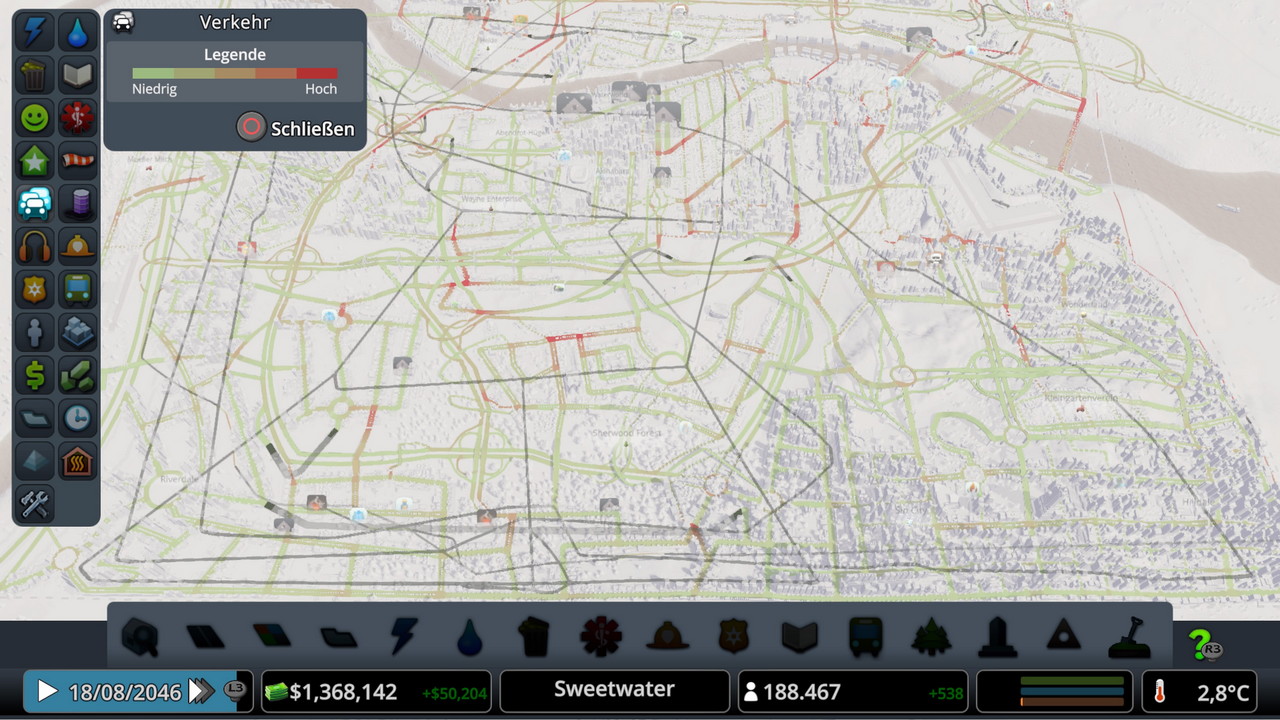1280x720 pixels.
Task: Show the Police badge info view
Action: (x=35, y=289)
